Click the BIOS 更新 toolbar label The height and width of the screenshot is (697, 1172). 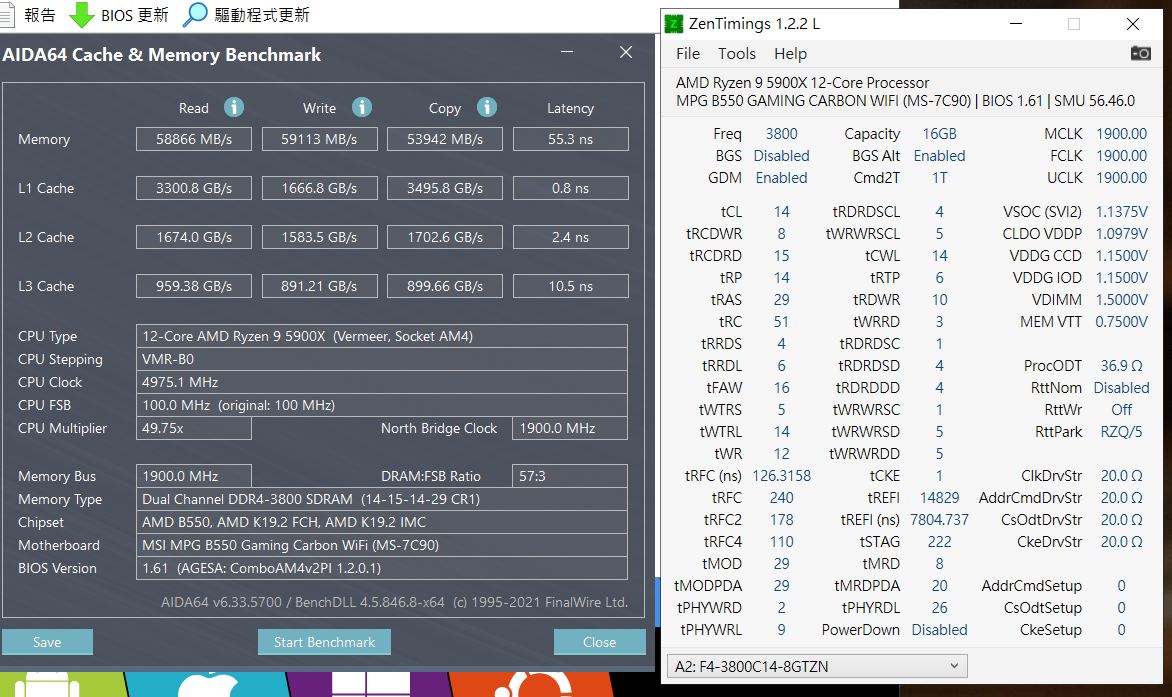[x=135, y=15]
